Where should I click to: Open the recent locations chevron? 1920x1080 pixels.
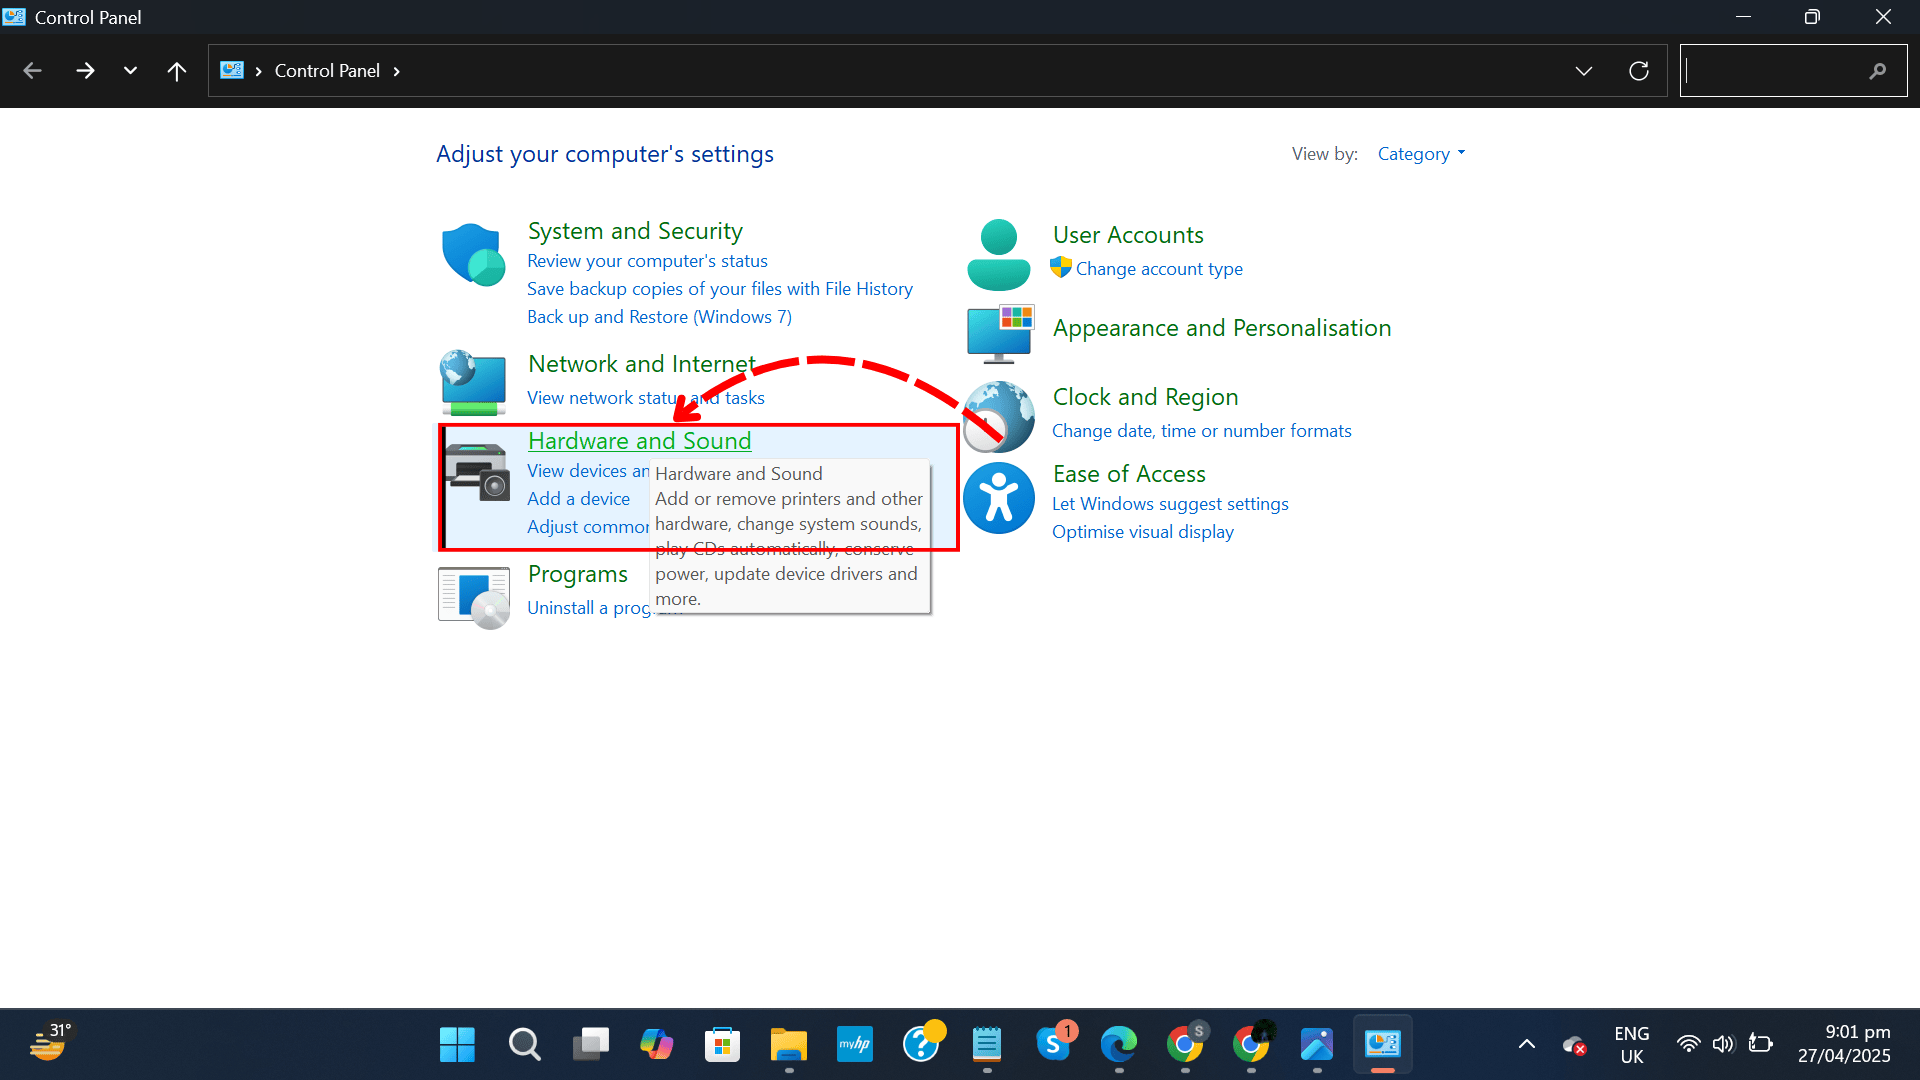(130, 71)
